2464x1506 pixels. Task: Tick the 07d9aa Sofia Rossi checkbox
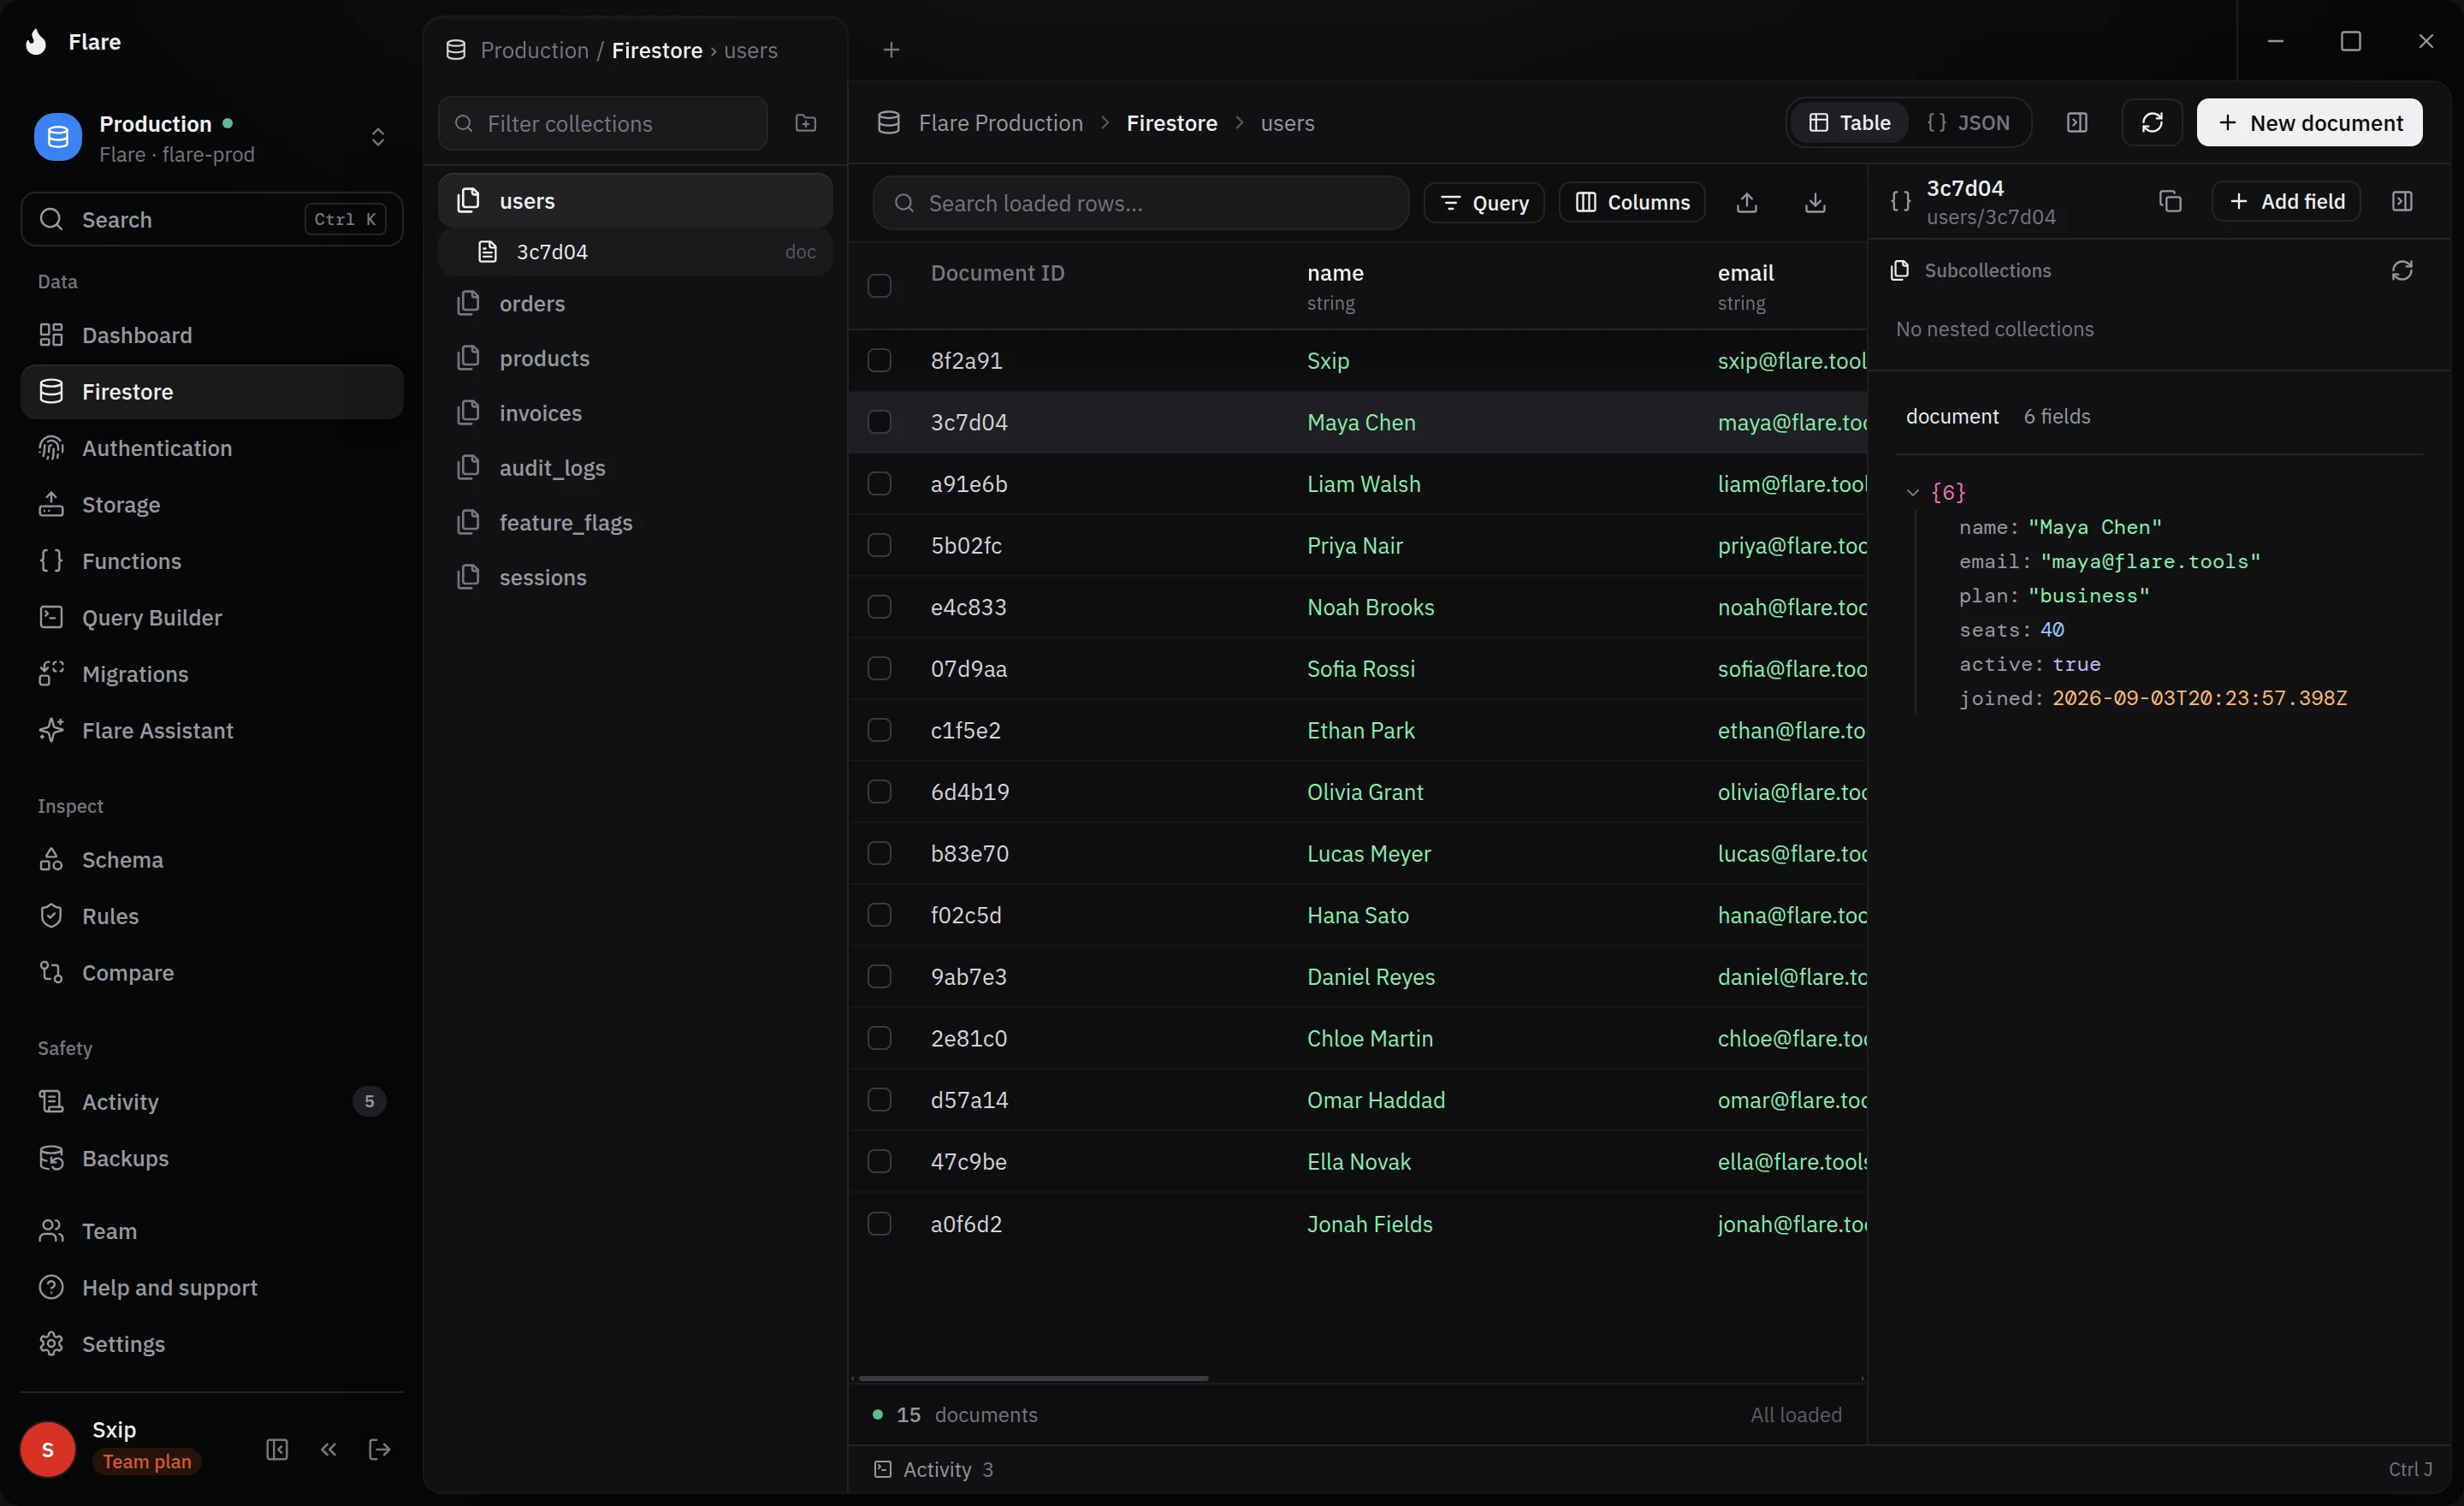tap(879, 668)
